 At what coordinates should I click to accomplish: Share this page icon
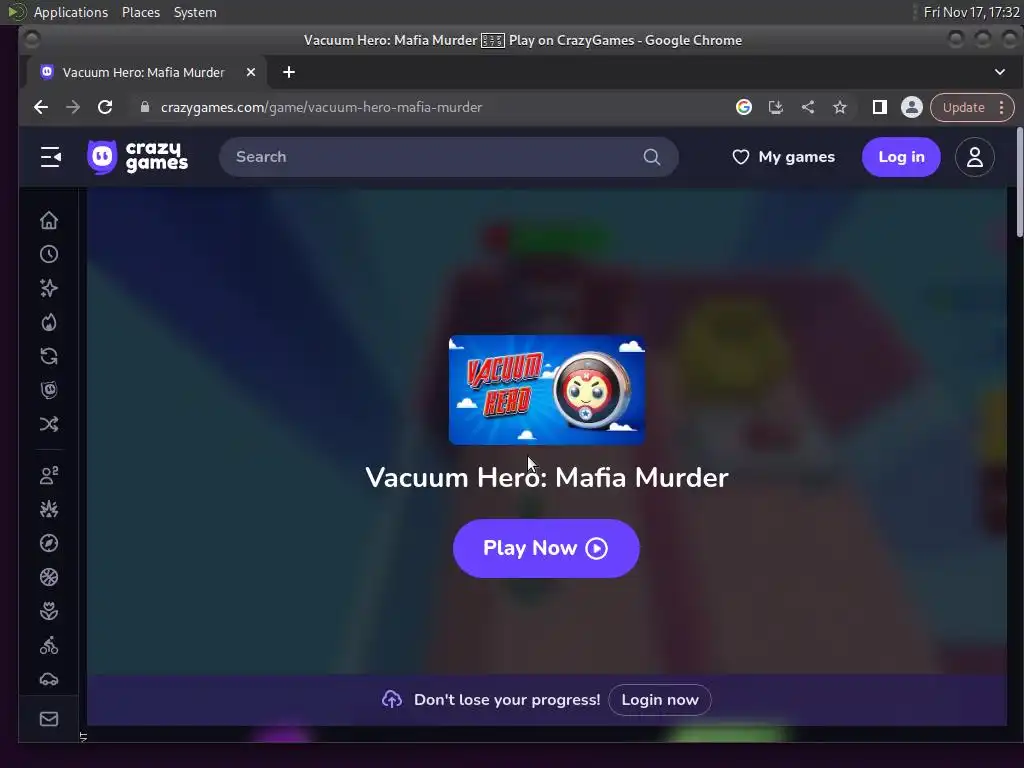pos(808,107)
